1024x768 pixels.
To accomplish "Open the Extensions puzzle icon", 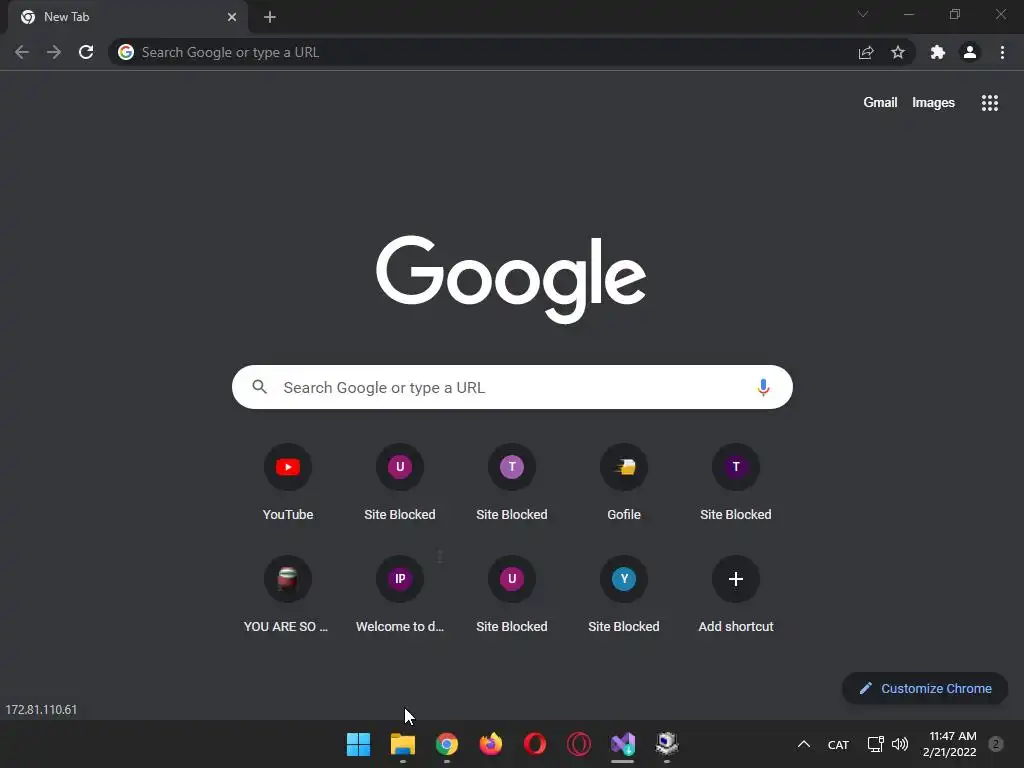I will 938,52.
